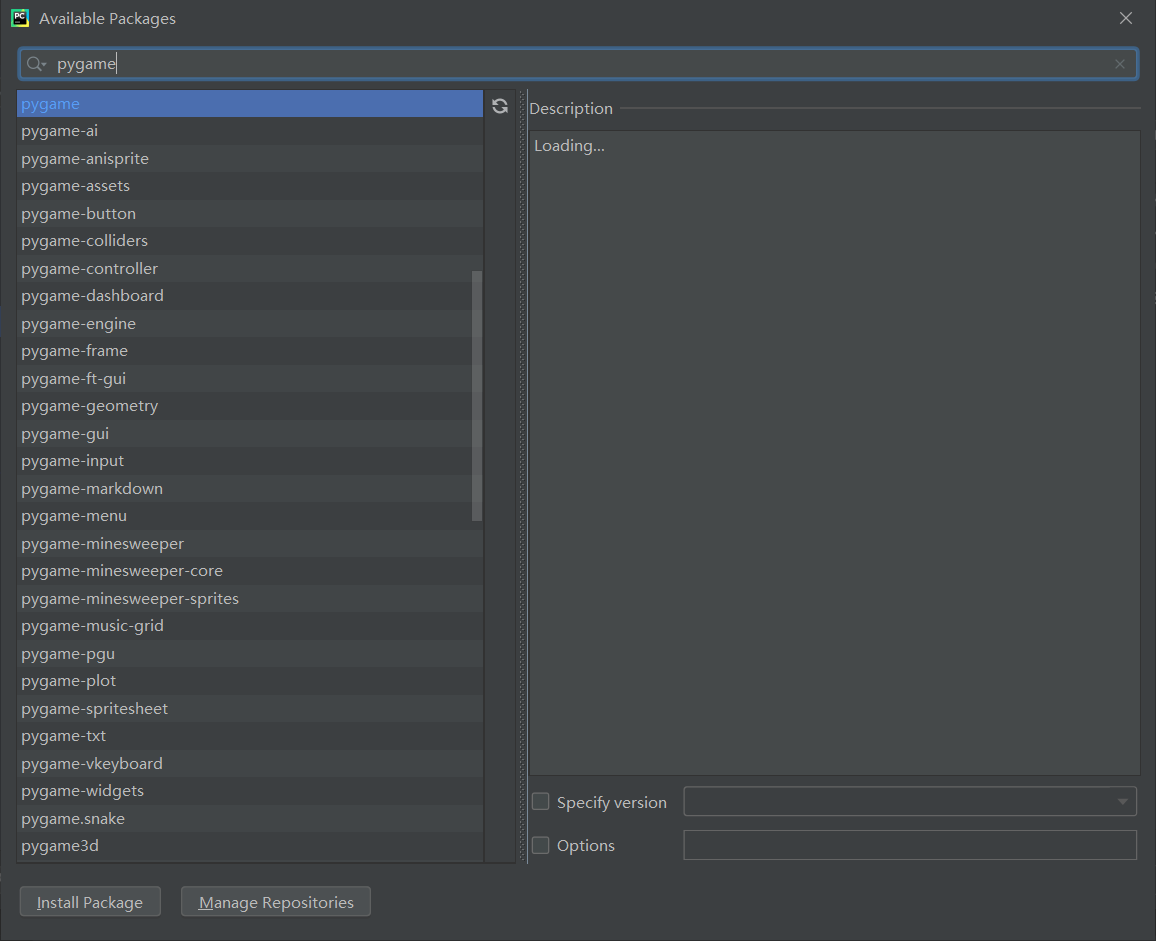This screenshot has height=941, width=1156.
Task: Close the Available Packages dialog
Action: tap(1126, 18)
